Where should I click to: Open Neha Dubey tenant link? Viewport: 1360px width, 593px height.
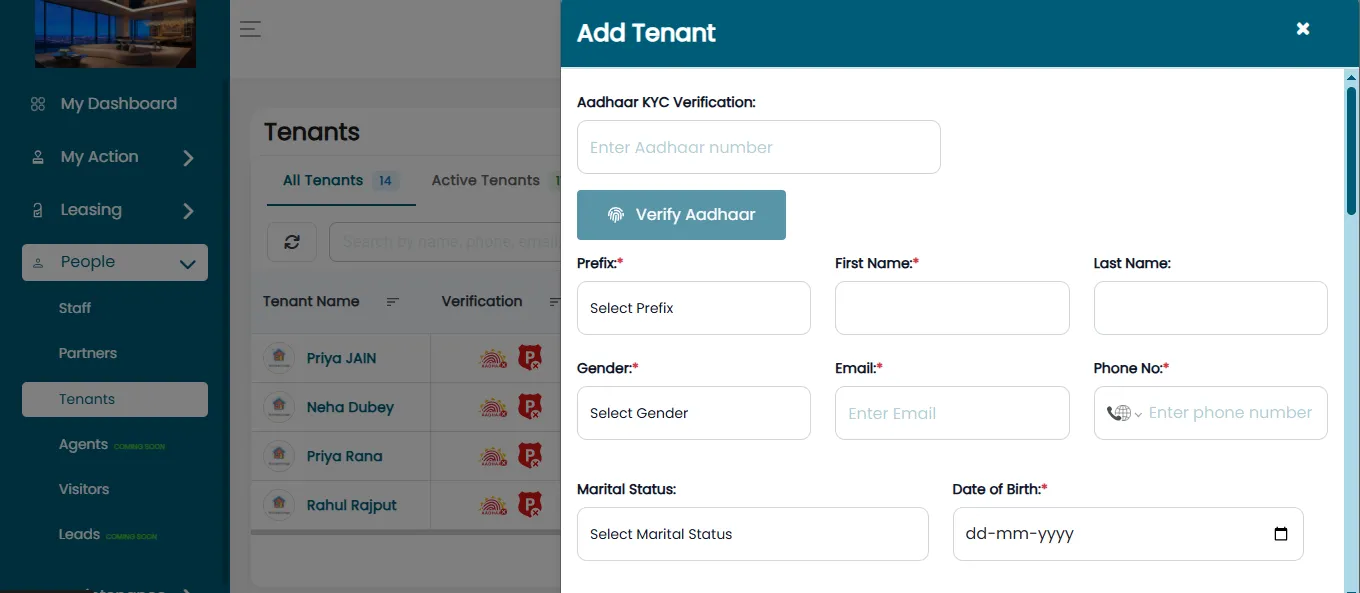coord(350,407)
